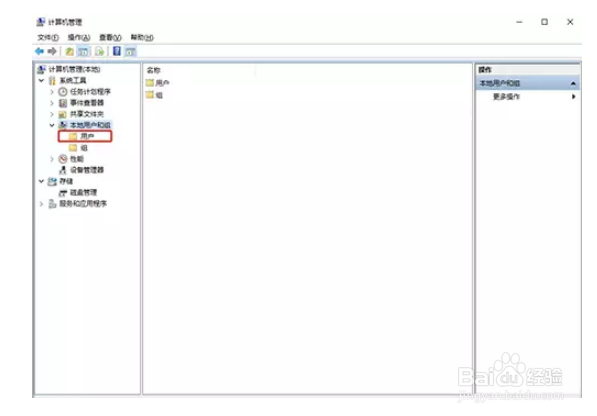Click 更多操作 in the actions pane
The image size is (597, 416).
click(x=506, y=97)
